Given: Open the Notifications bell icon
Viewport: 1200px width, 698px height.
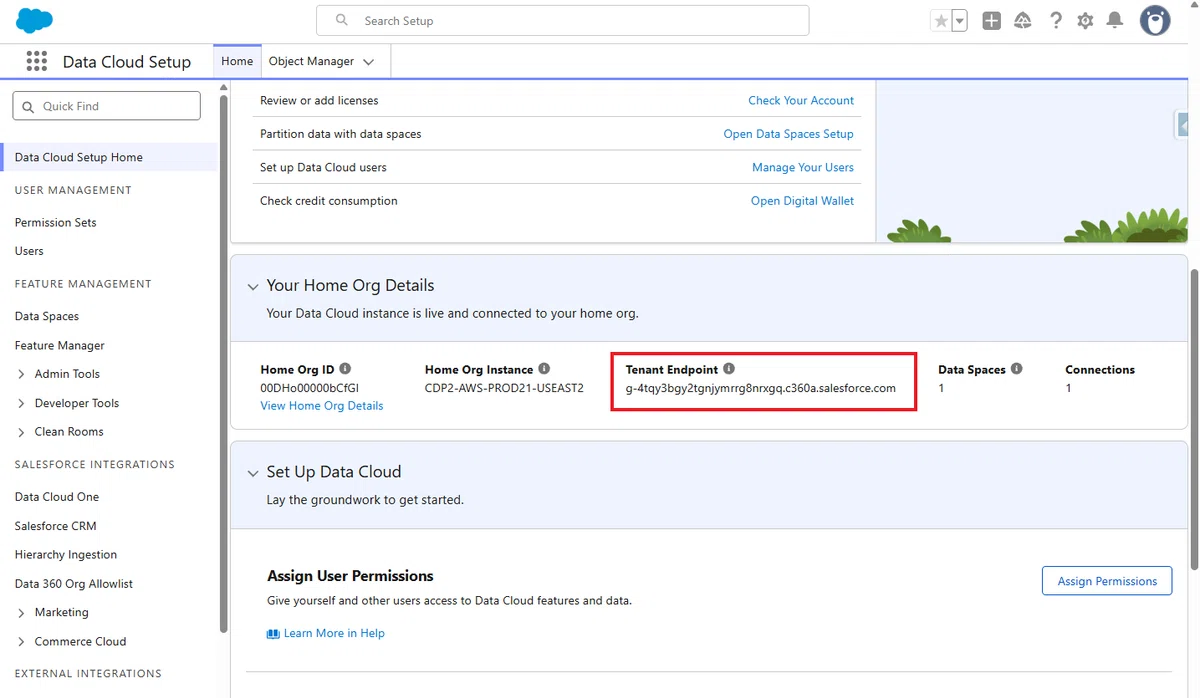Looking at the screenshot, I should point(1115,20).
